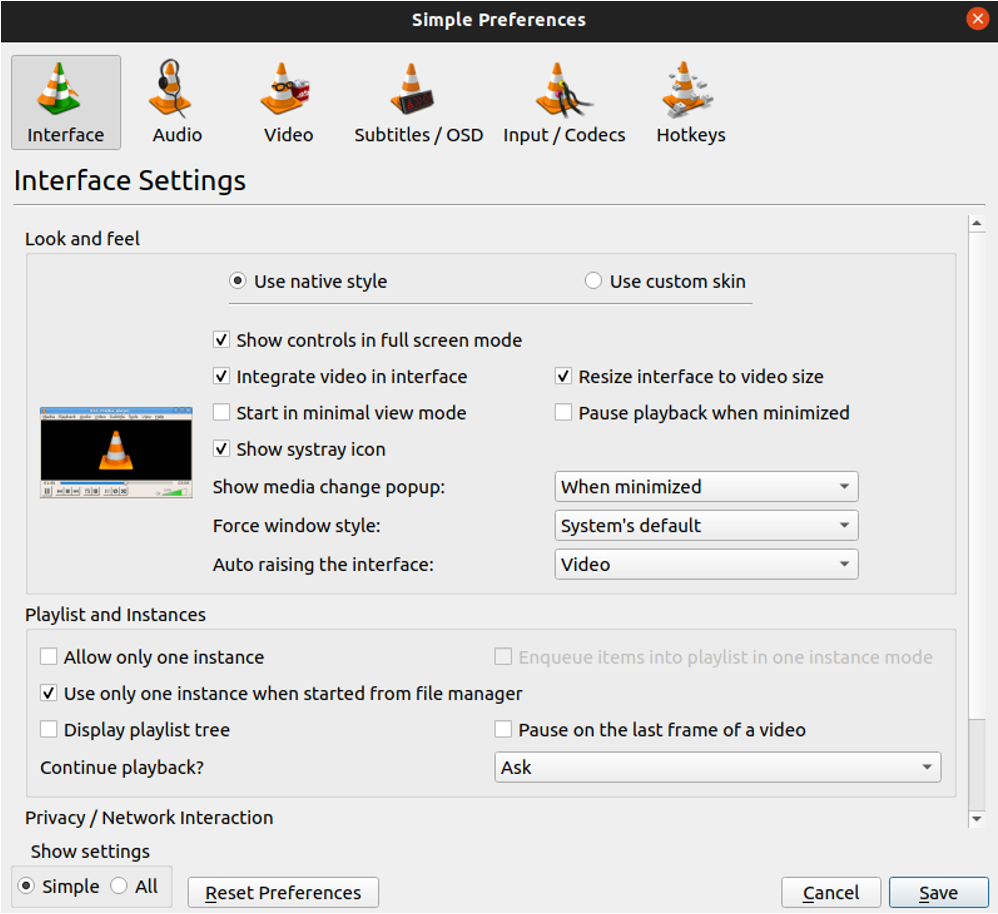
Task: Click scrollbar down arrow
Action: point(976,819)
